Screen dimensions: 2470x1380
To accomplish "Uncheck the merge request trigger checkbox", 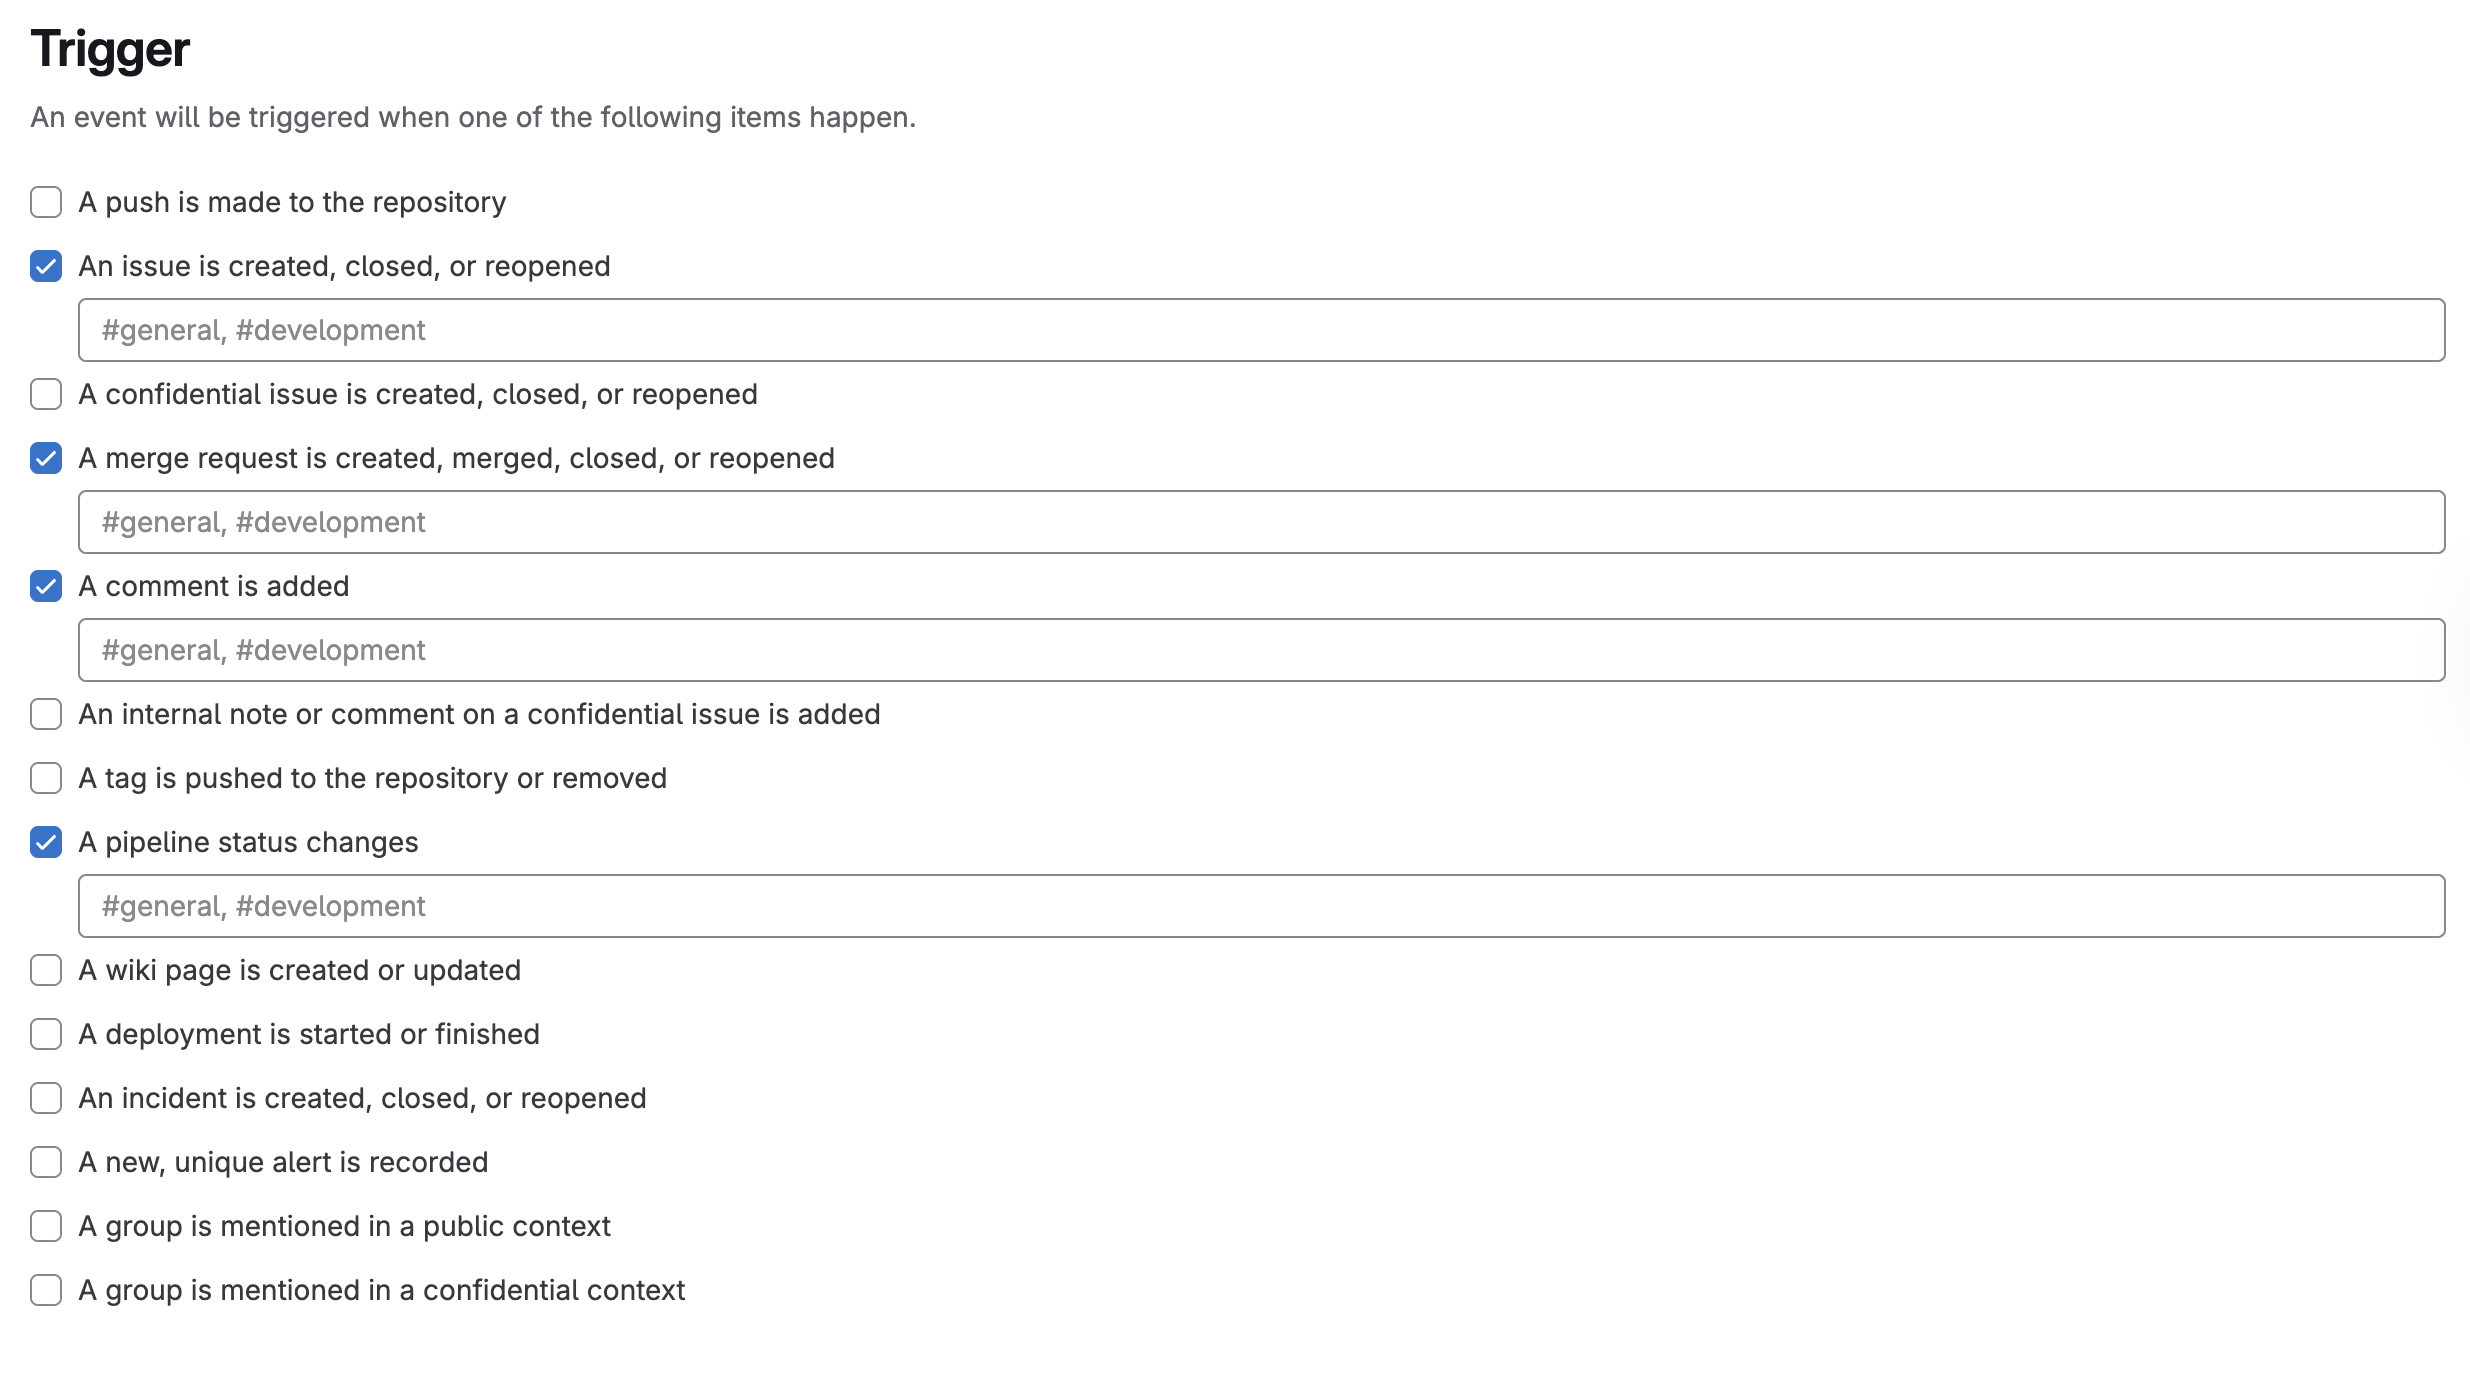I will coord(46,458).
